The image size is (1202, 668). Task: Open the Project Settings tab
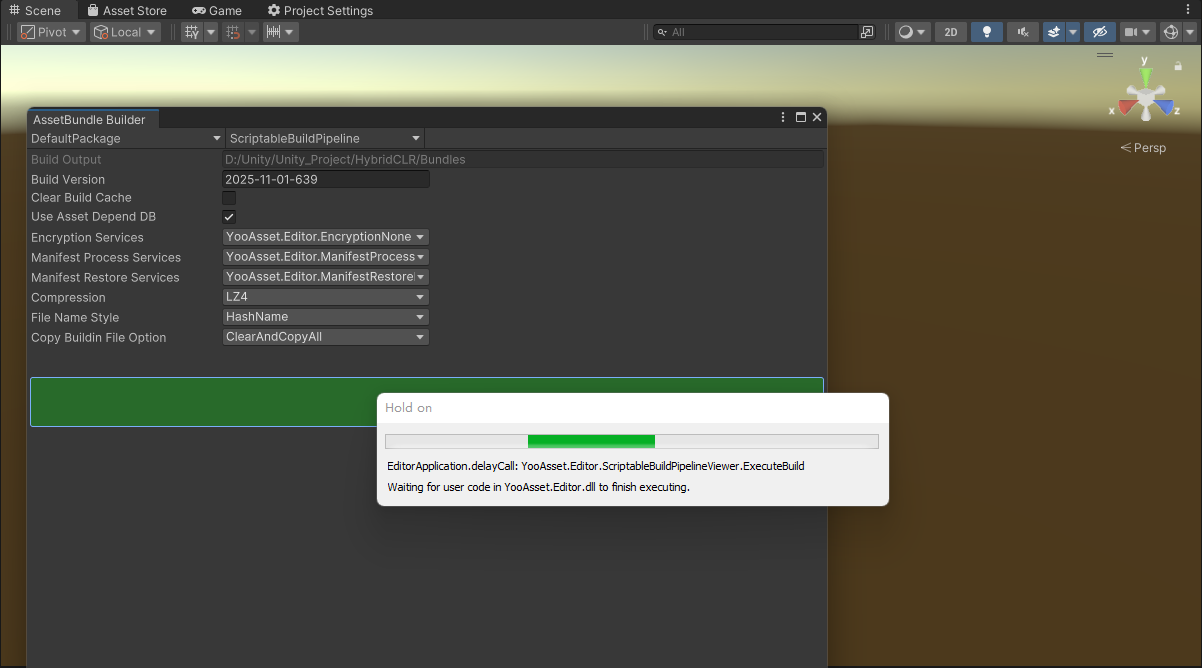(x=320, y=10)
